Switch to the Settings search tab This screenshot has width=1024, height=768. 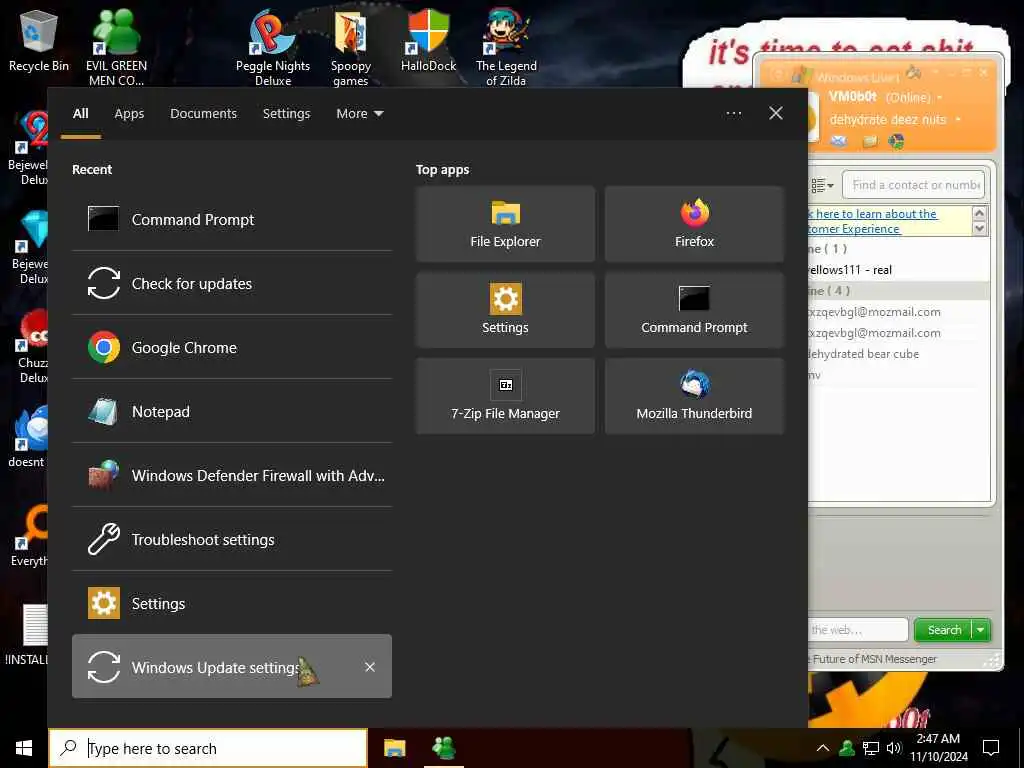tap(287, 114)
